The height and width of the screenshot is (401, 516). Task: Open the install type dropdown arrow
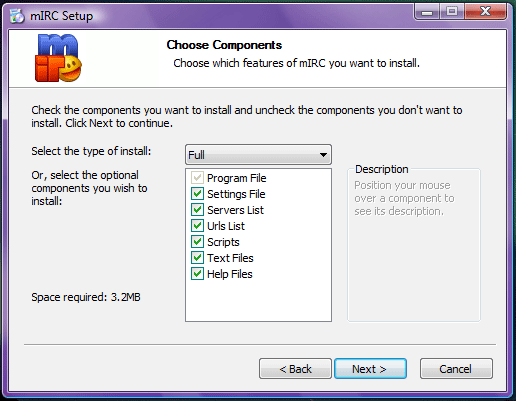(x=323, y=155)
